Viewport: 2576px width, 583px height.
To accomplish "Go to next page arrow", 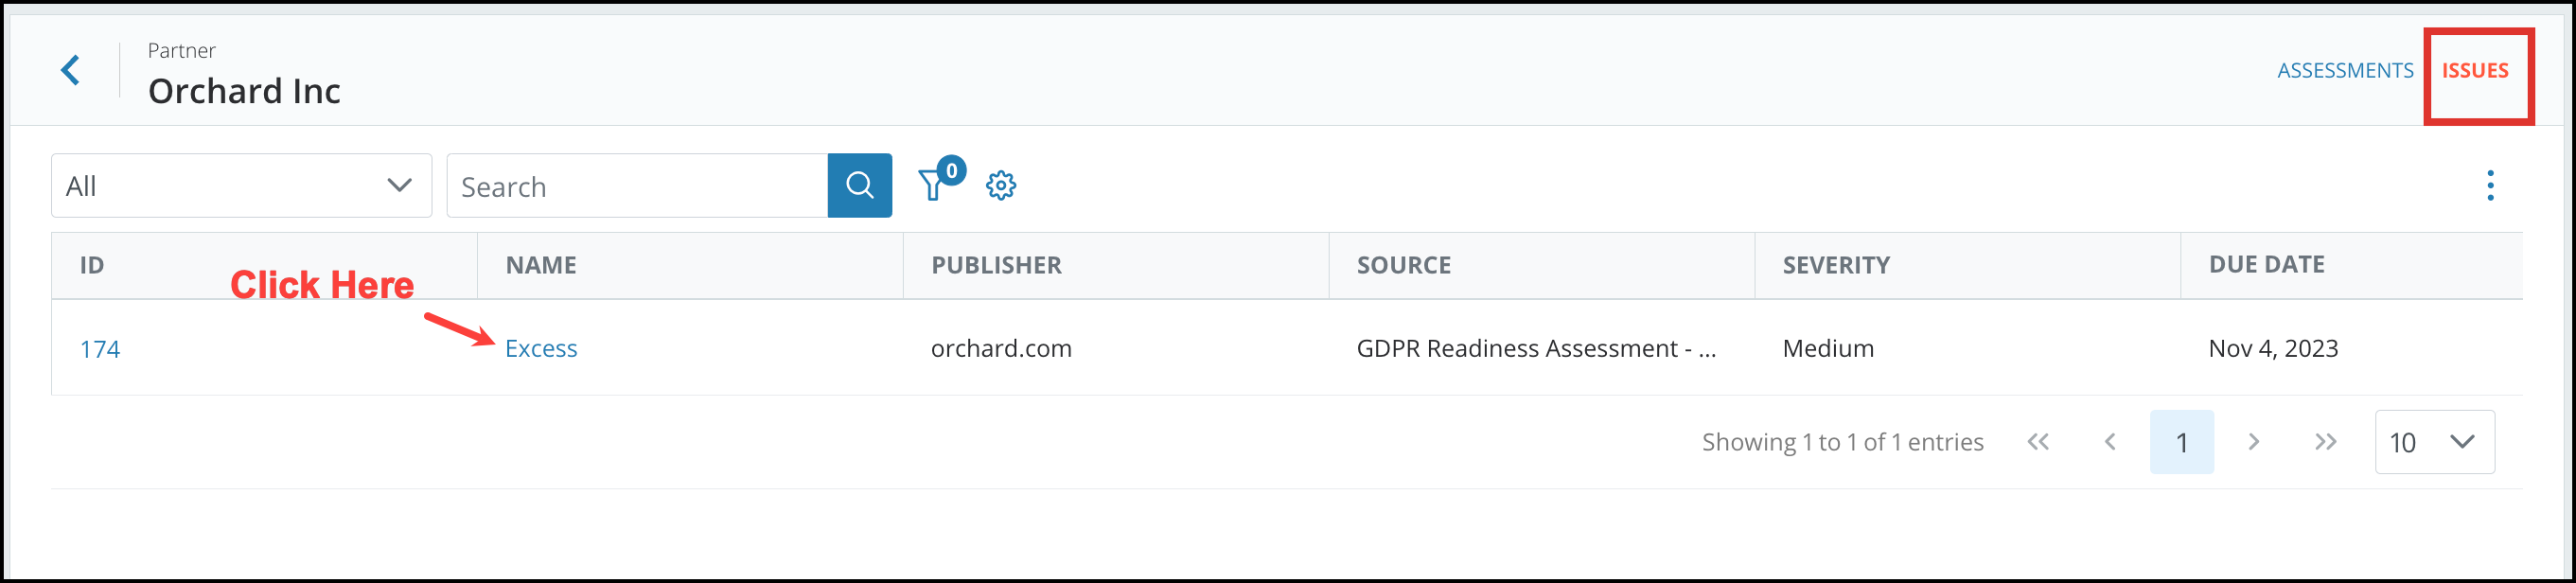I will (2254, 442).
